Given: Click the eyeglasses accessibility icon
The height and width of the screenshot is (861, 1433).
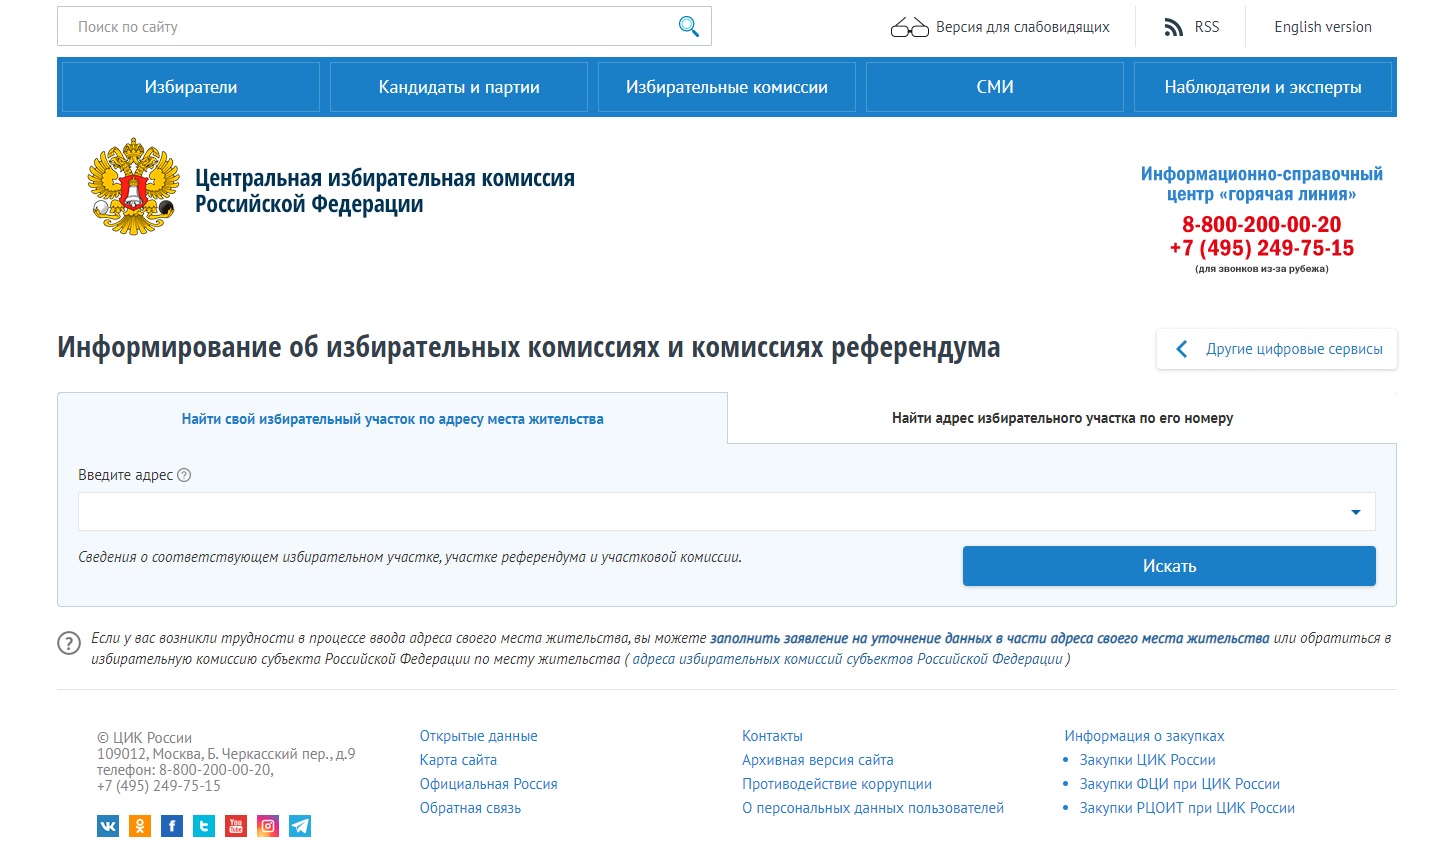Looking at the screenshot, I should point(909,27).
